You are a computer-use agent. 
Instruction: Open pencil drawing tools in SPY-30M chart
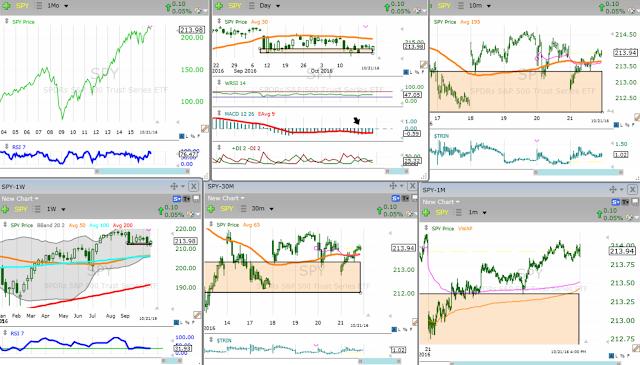point(415,322)
